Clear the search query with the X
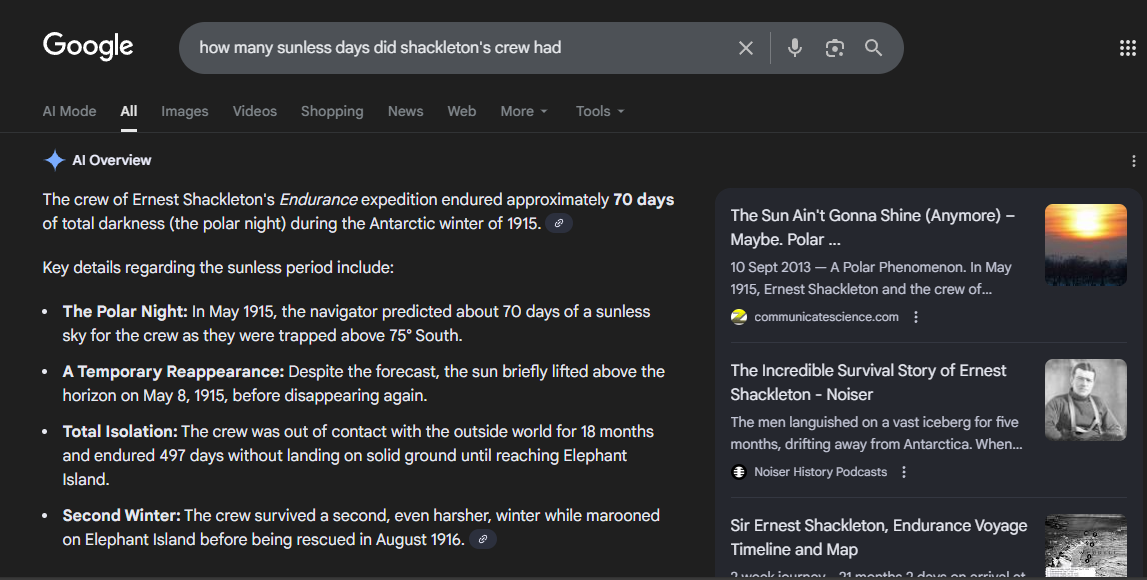Viewport: 1147px width, 580px height. point(745,46)
